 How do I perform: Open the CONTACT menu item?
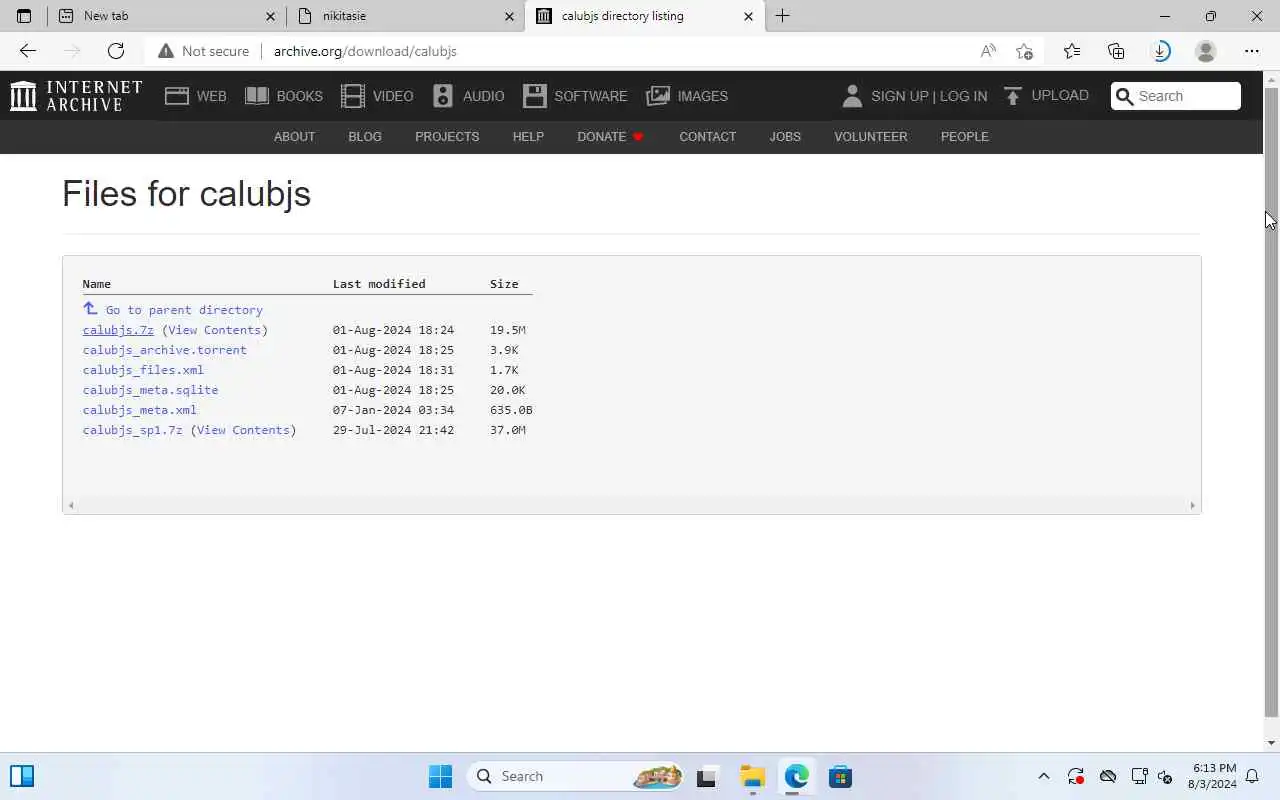(x=708, y=137)
